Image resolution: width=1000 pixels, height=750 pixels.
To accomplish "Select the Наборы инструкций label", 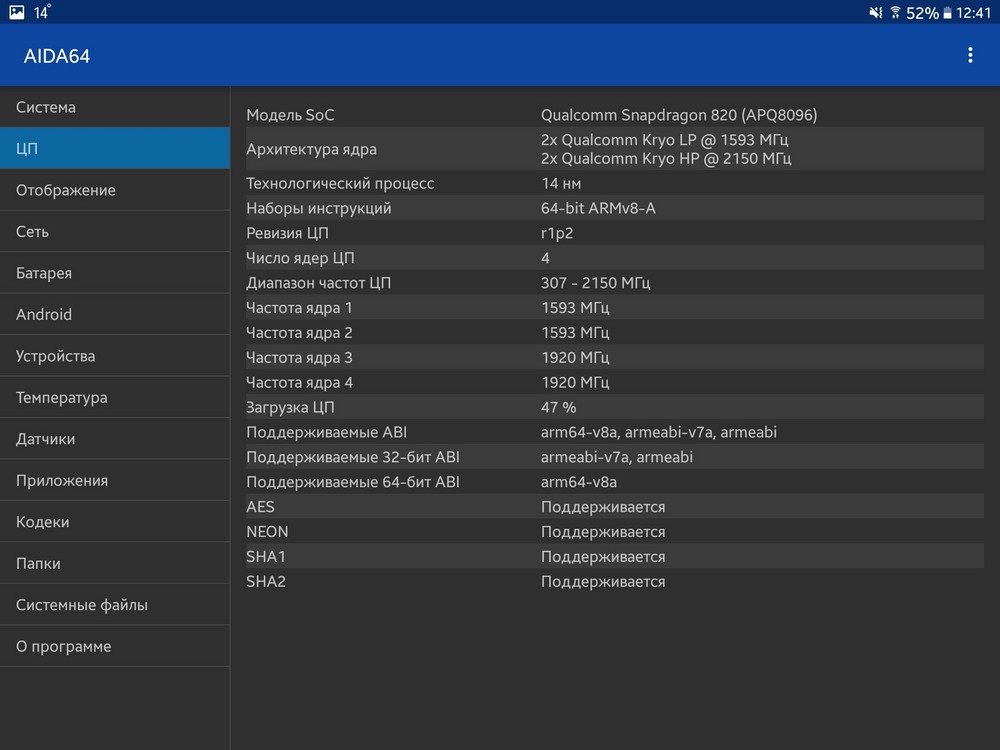I will coord(319,209).
